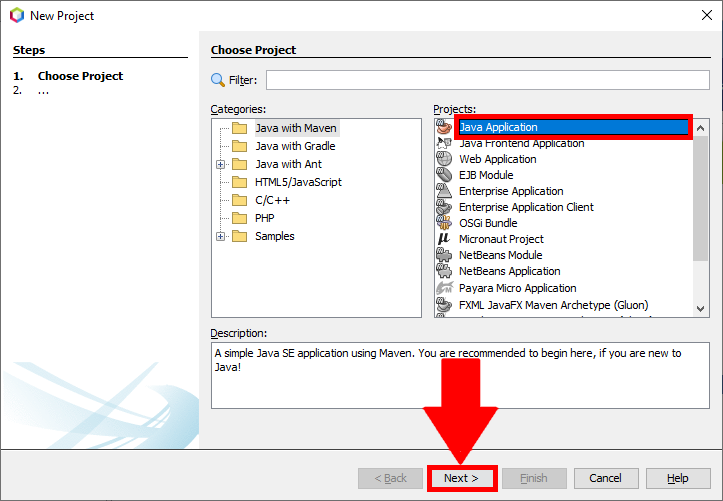
Task: Click the Finish button
Action: (x=534, y=478)
